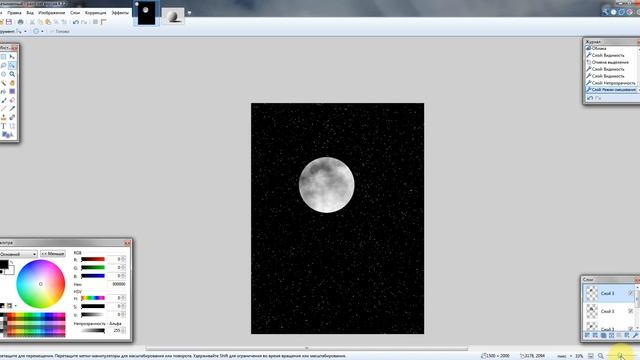The width and height of the screenshot is (640, 360).
Task: Open layer properties with the wrench icon
Action: coord(635,336)
